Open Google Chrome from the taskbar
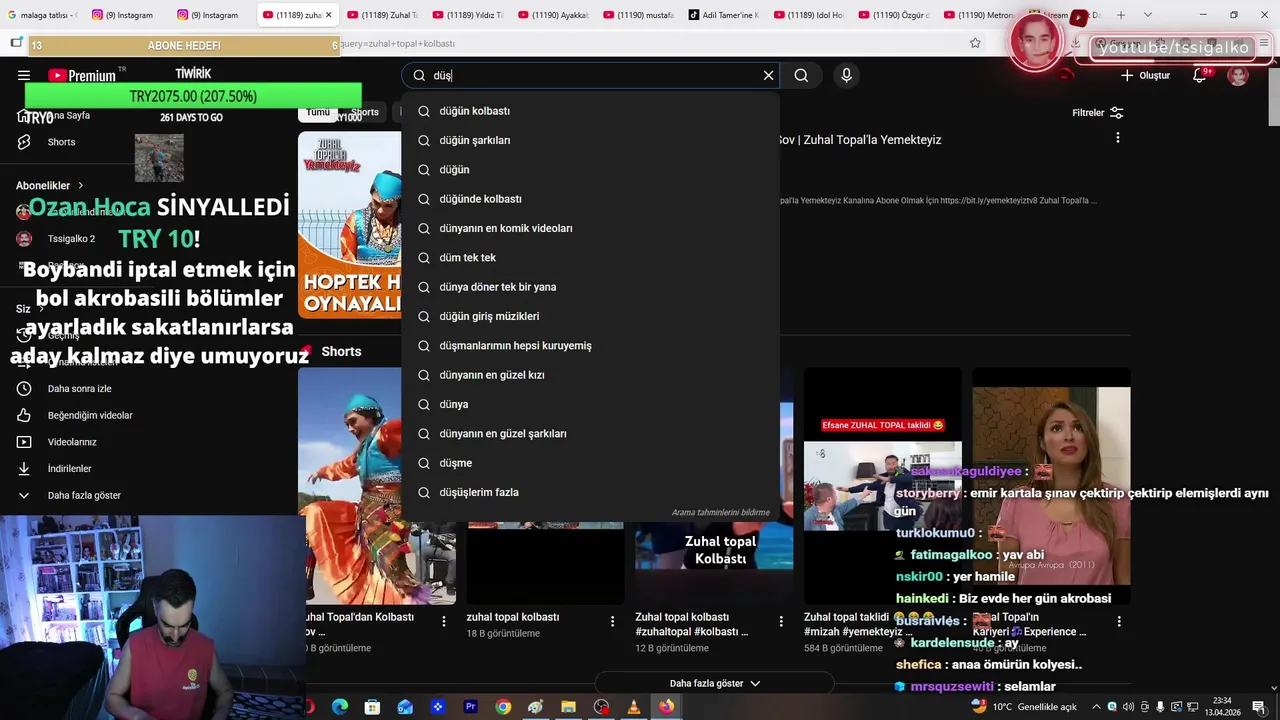The image size is (1280, 720). pyautogui.click(x=503, y=707)
